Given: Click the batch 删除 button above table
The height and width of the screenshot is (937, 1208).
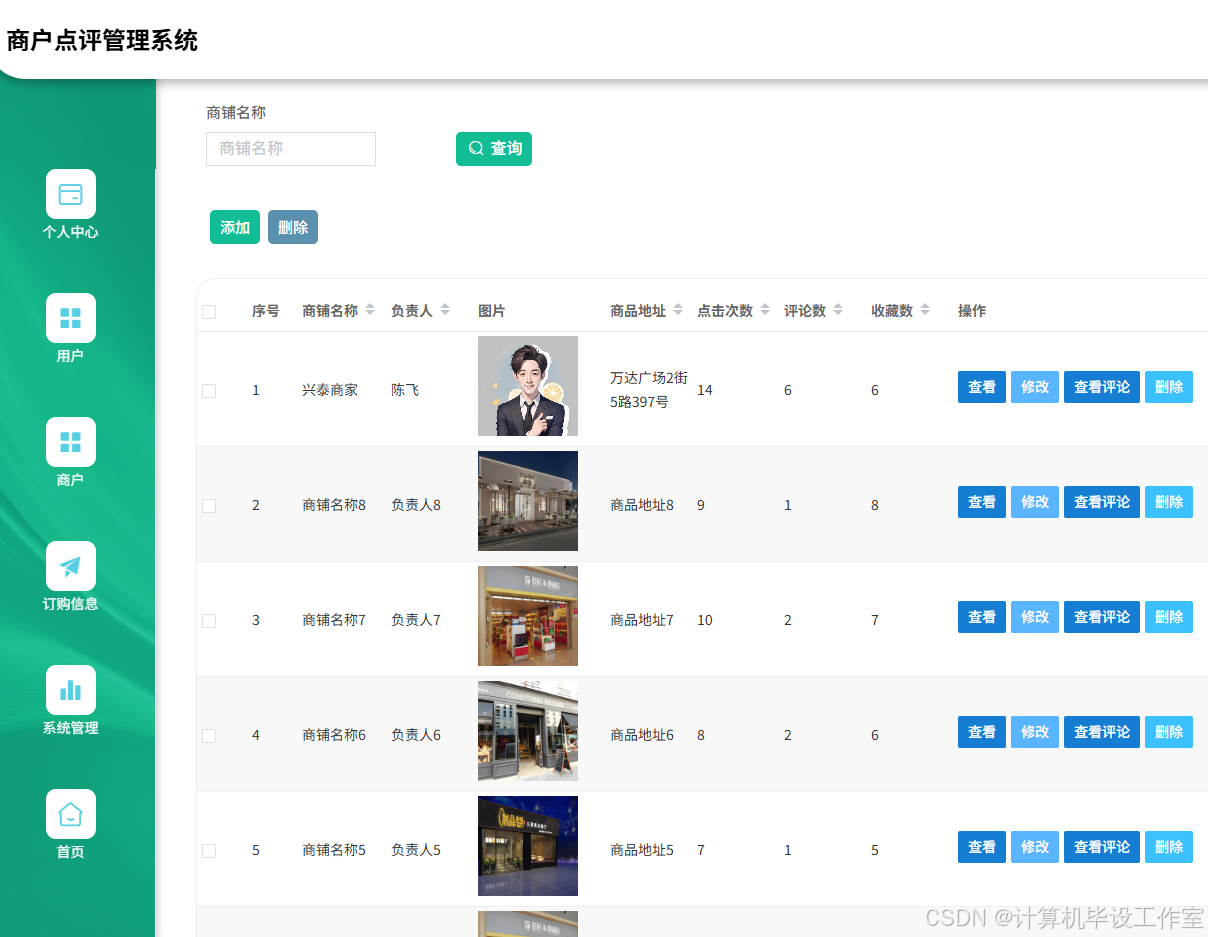Looking at the screenshot, I should coord(293,227).
